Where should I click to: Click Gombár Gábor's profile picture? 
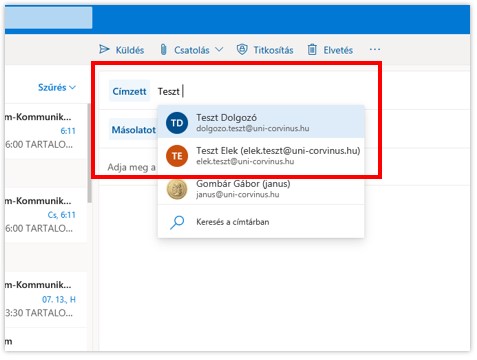177,189
